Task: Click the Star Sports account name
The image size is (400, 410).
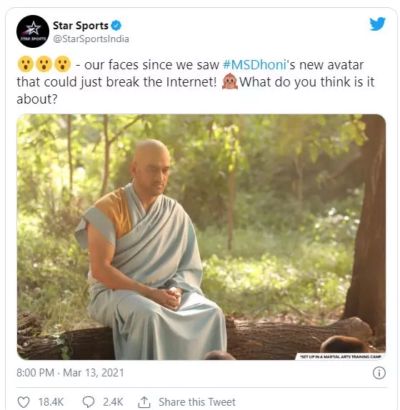Action: (x=81, y=25)
